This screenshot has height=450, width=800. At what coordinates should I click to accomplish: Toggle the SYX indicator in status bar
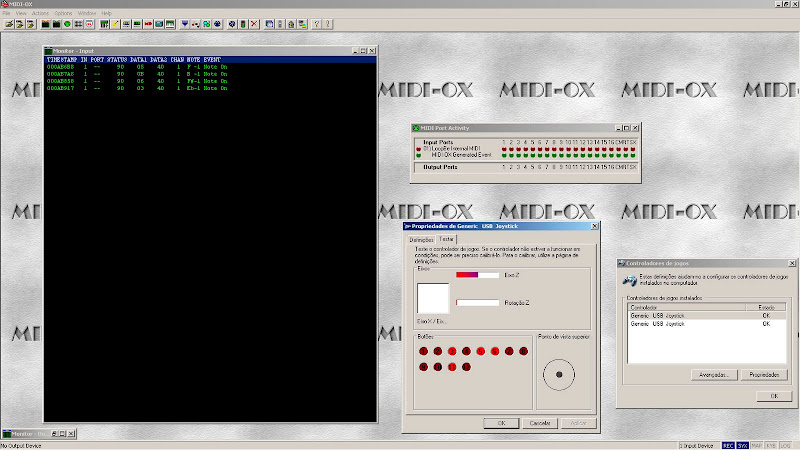(742, 446)
